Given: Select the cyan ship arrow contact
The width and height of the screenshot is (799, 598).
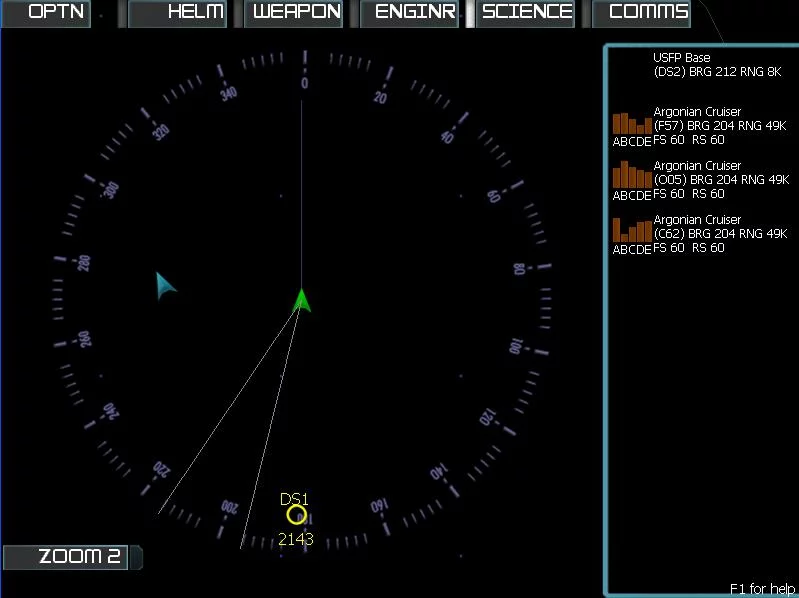Looking at the screenshot, I should pyautogui.click(x=165, y=286).
